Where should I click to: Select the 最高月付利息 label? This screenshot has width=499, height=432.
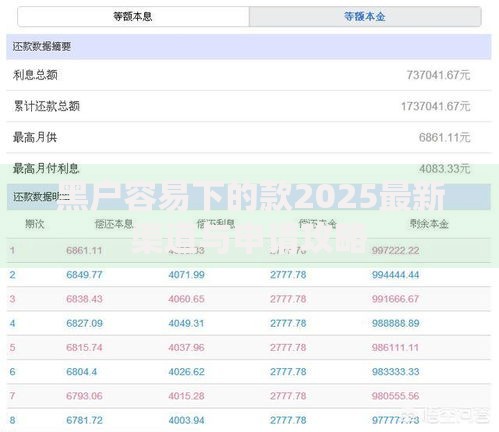pos(46,168)
